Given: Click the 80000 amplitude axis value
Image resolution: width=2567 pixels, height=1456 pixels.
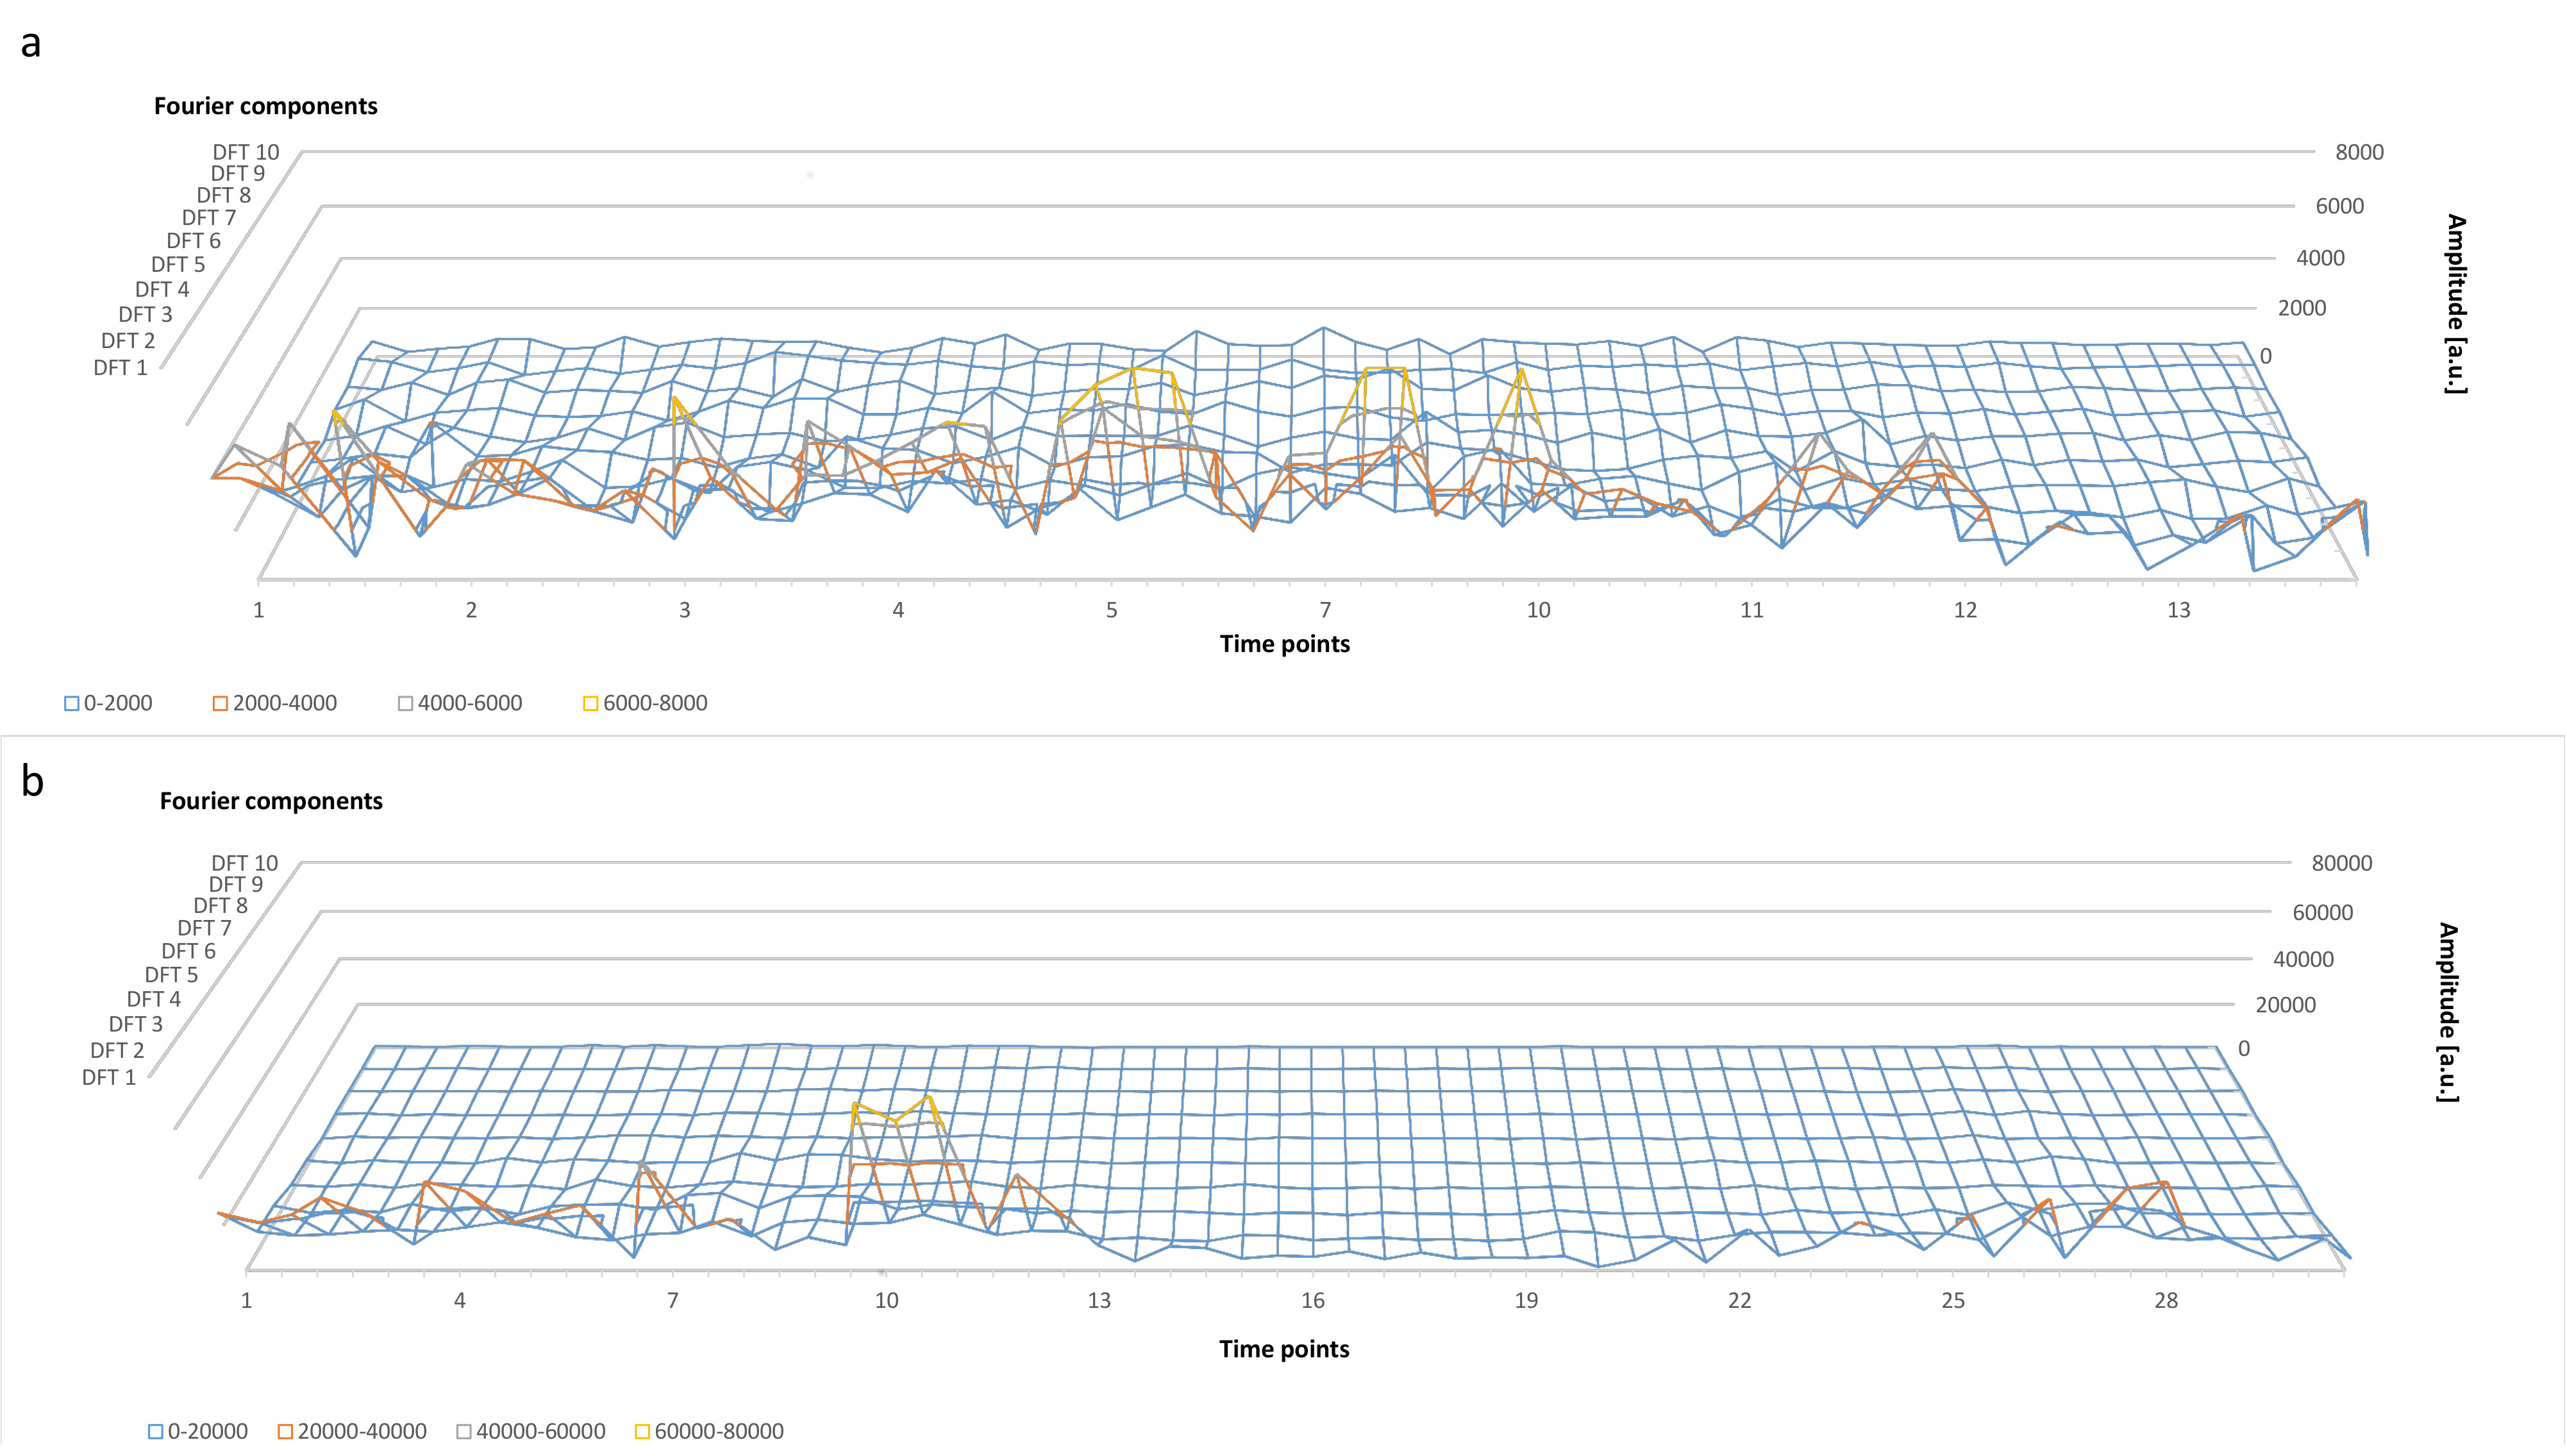Looking at the screenshot, I should (x=2341, y=863).
